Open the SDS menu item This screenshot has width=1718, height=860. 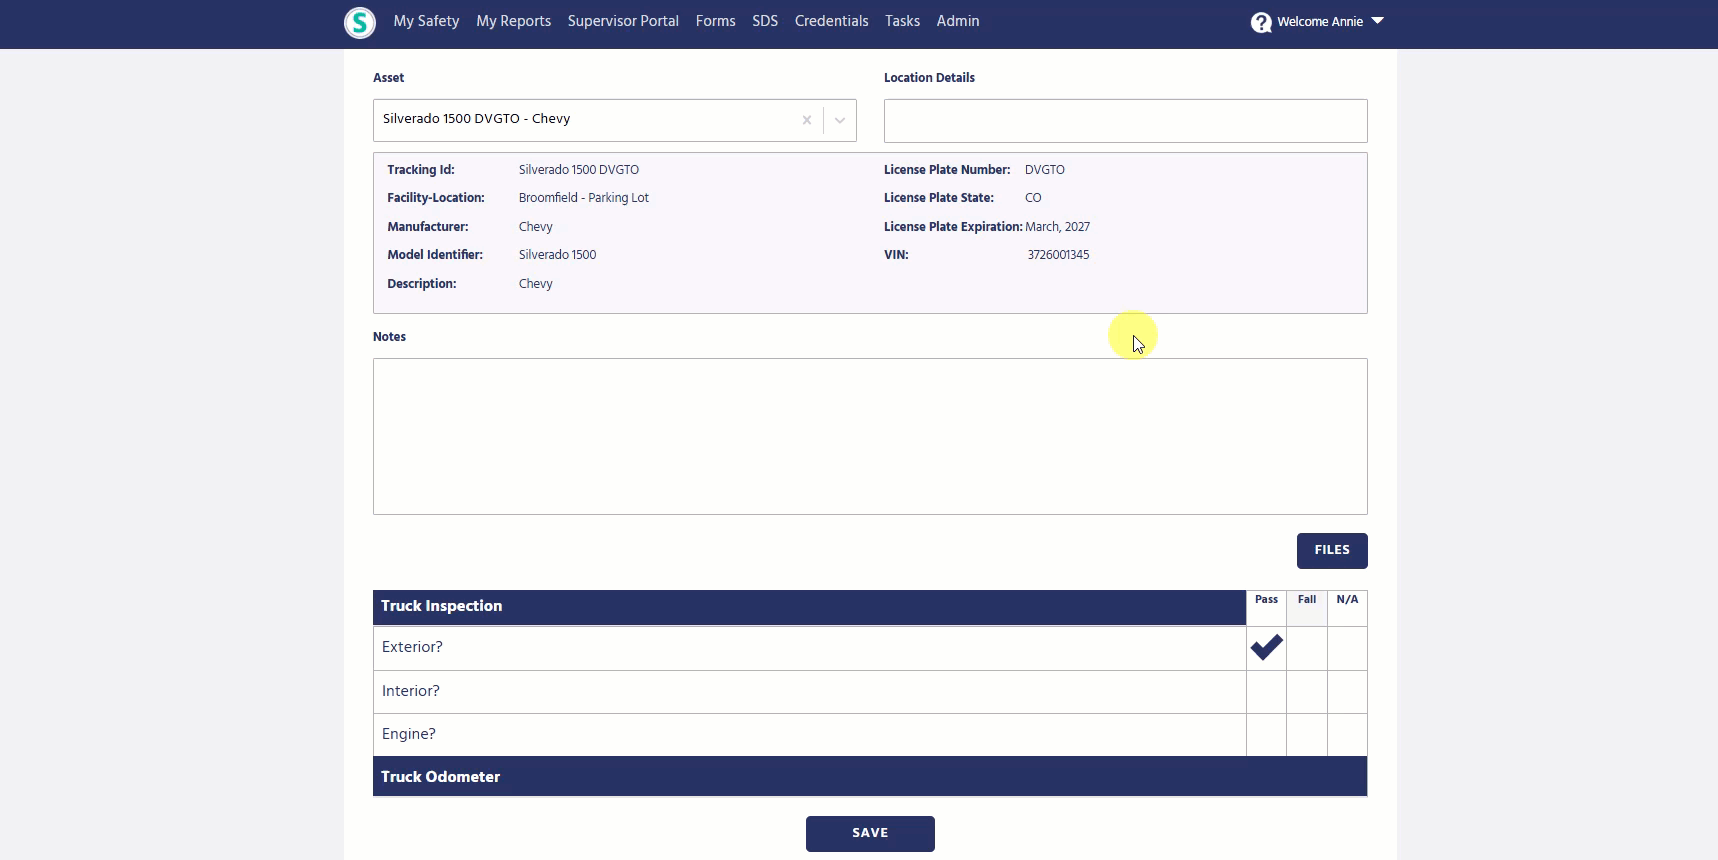(x=765, y=21)
